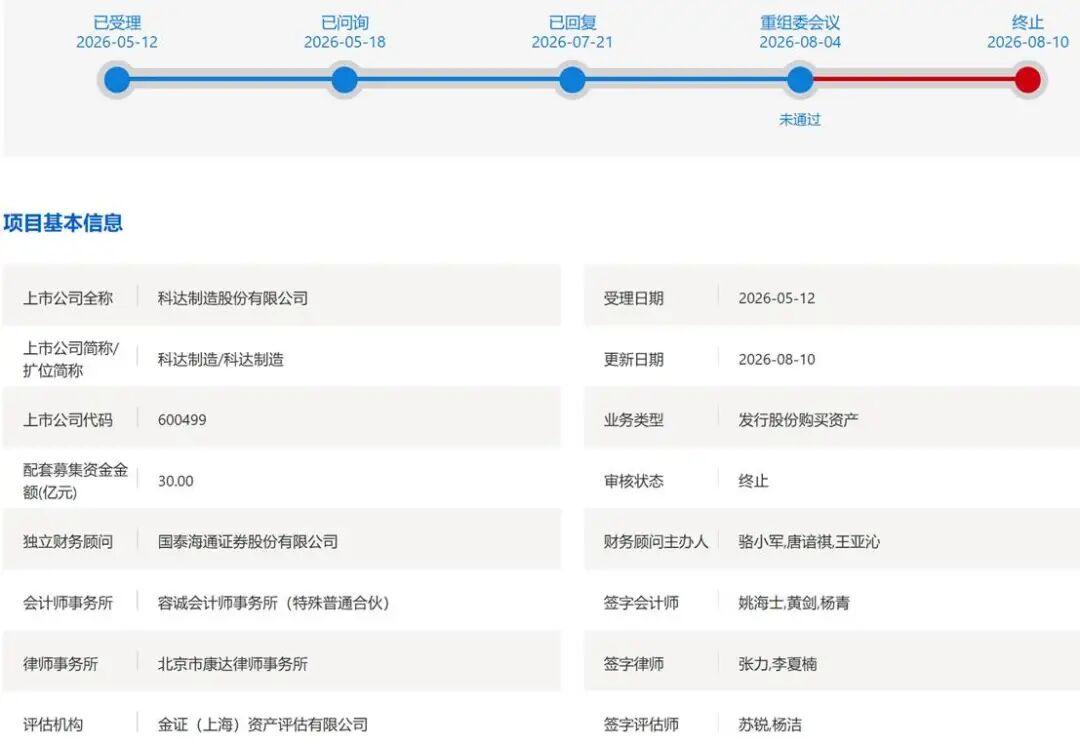Click the 财务顾问主办人 names field

point(809,541)
